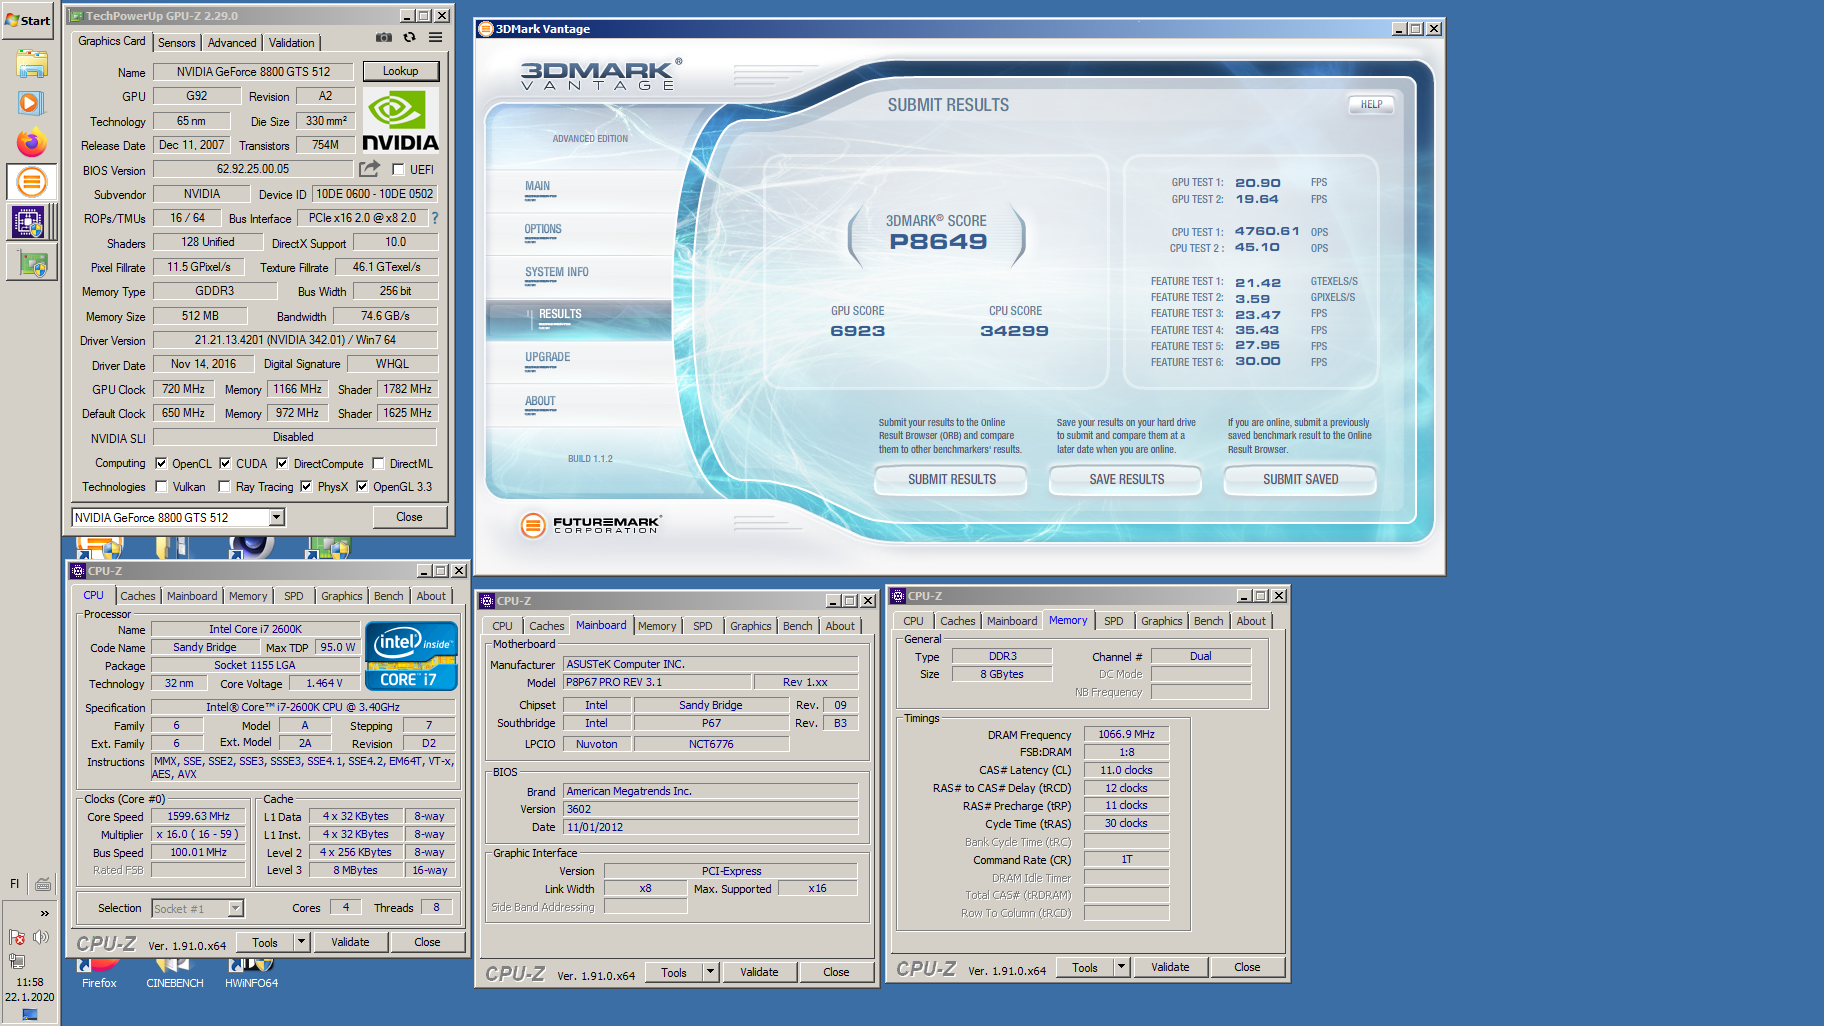Toggle the PhysX checkbox
Screen dimensions: 1824x1026
coord(306,486)
